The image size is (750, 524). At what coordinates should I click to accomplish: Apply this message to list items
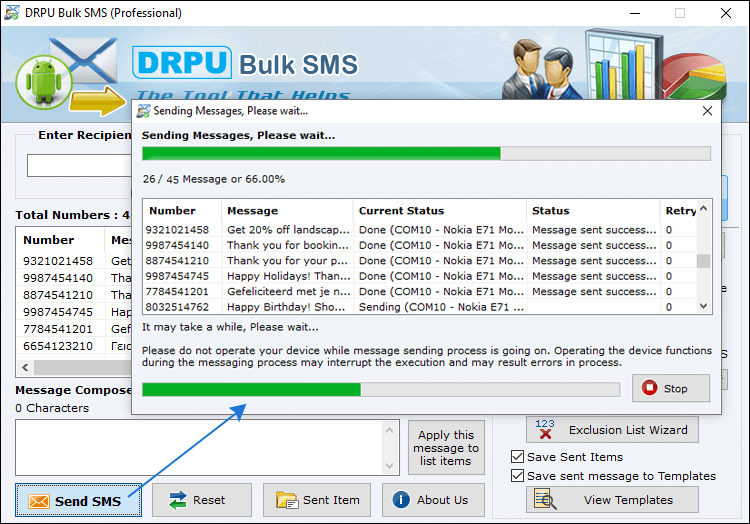446,448
